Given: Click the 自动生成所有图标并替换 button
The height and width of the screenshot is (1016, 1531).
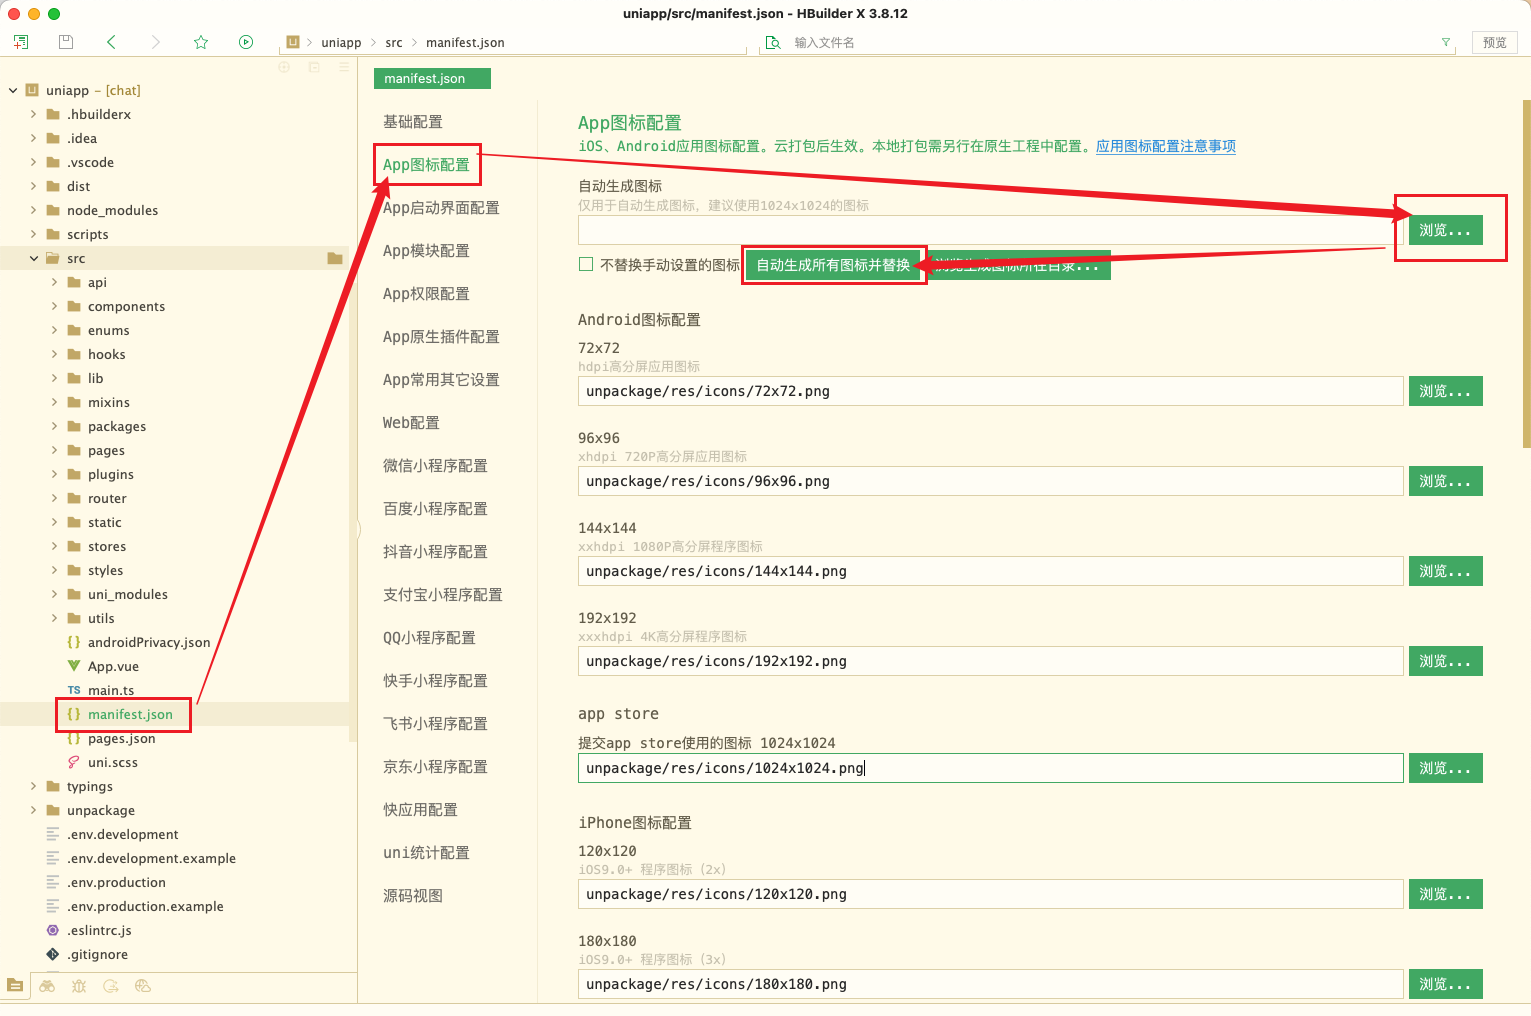Looking at the screenshot, I should pyautogui.click(x=833, y=265).
